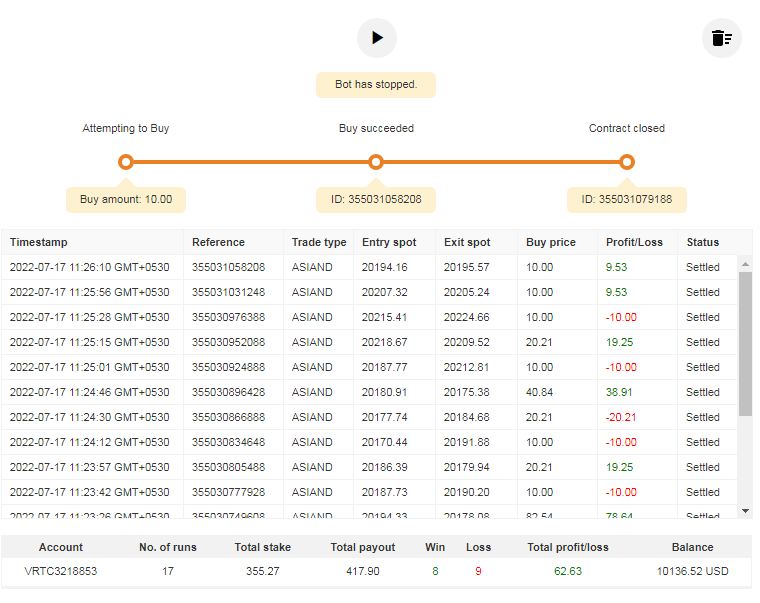Click exit spot value 20179.94

tap(466, 467)
